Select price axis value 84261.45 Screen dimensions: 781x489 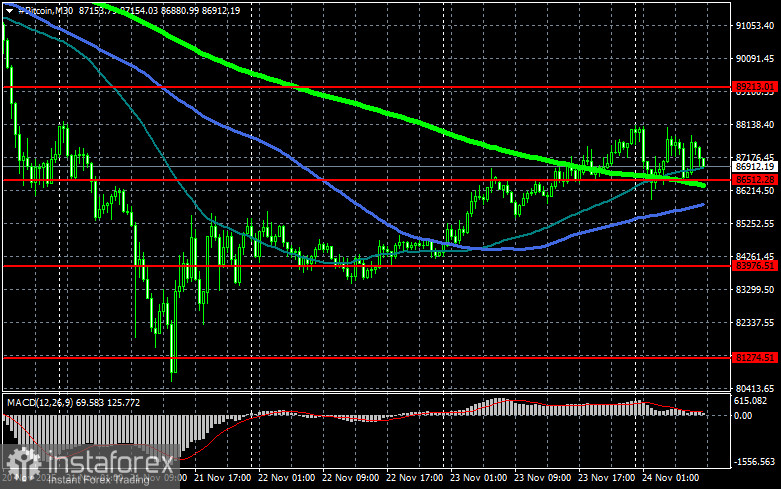(x=755, y=256)
